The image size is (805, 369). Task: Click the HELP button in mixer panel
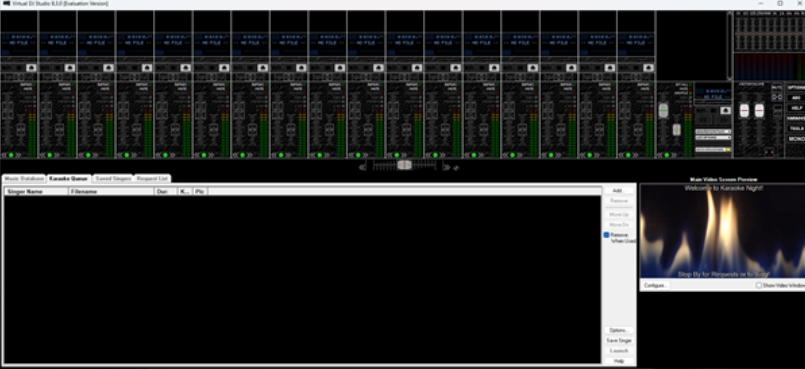click(796, 108)
